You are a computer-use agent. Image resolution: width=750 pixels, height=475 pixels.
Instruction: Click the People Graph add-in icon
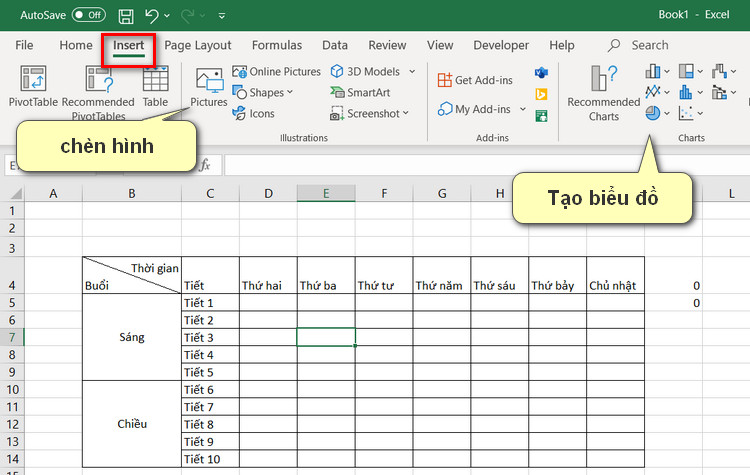541,116
